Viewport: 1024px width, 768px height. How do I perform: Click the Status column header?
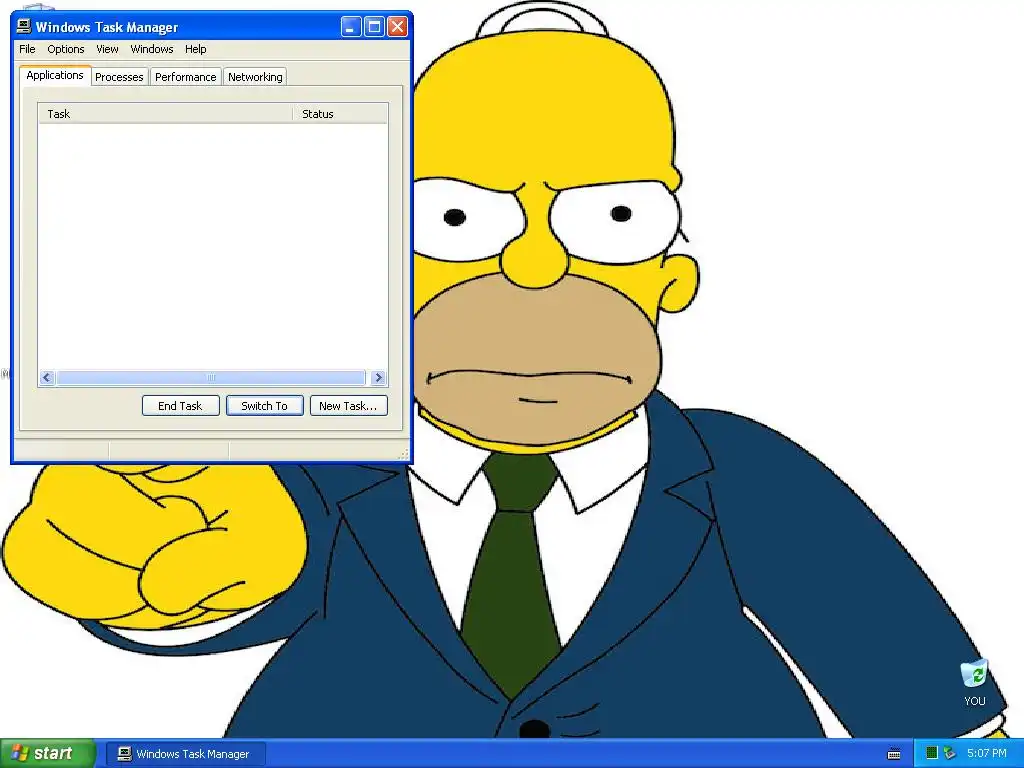(340, 114)
